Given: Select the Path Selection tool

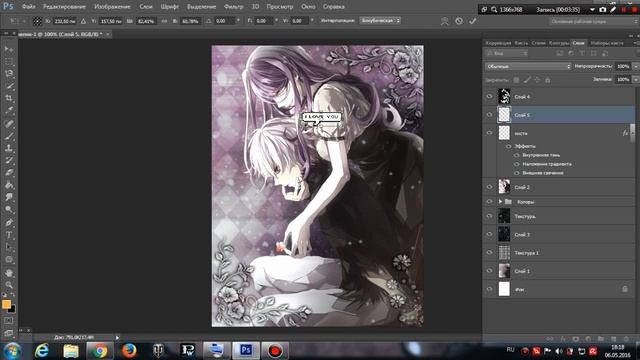Looking at the screenshot, I should point(9,247).
